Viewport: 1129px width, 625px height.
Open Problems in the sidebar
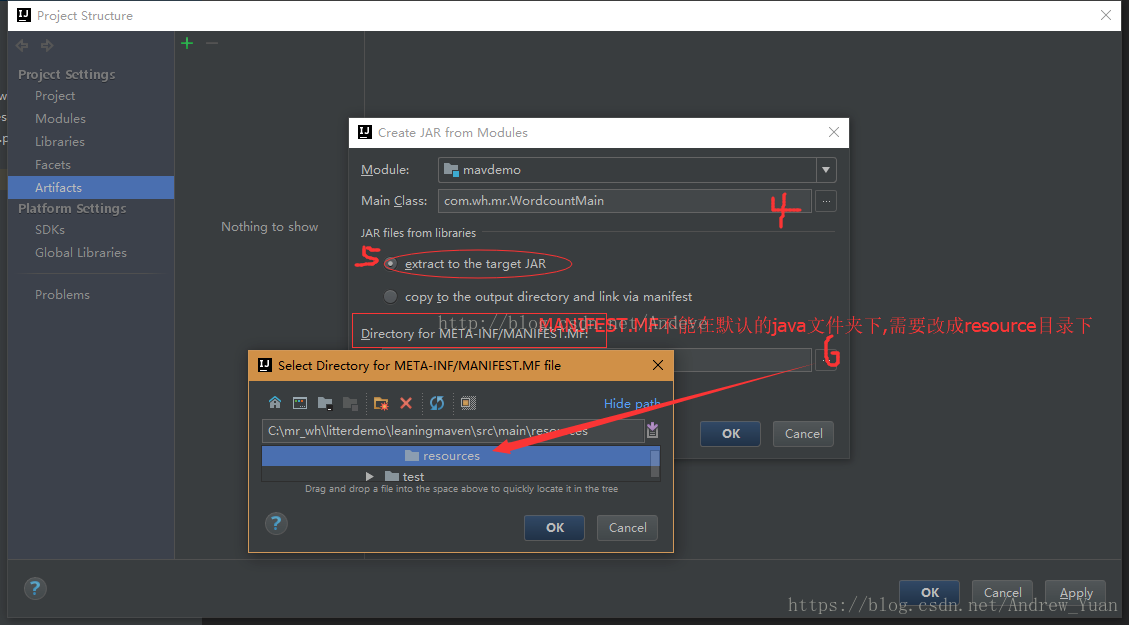[63, 294]
